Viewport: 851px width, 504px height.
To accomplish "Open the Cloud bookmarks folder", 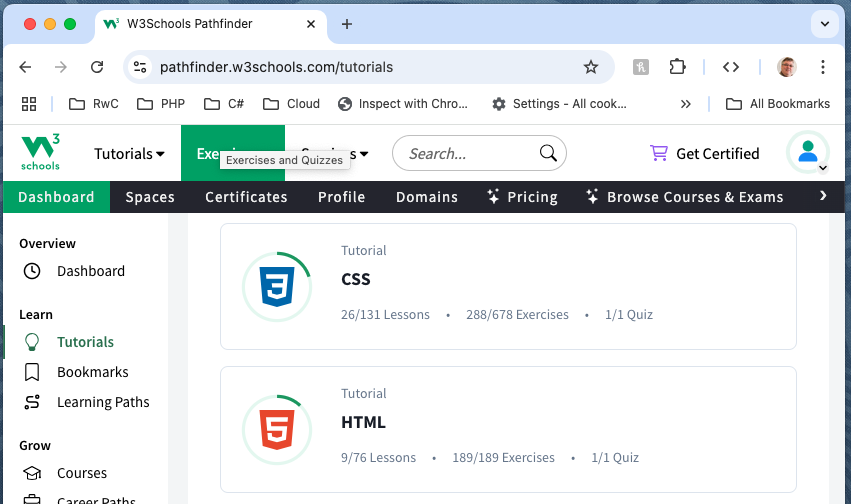I will (291, 104).
